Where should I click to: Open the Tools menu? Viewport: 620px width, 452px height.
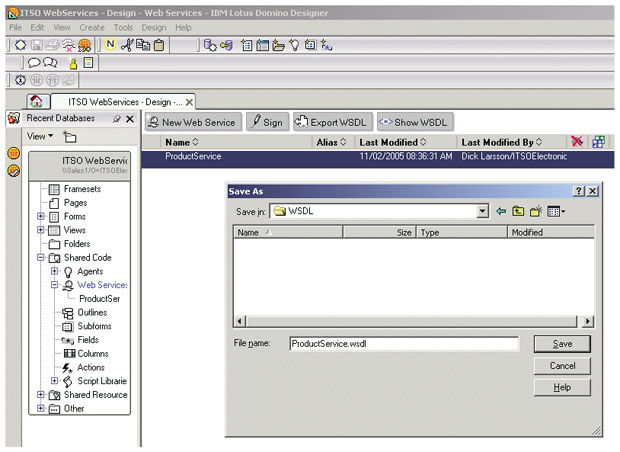pos(123,27)
